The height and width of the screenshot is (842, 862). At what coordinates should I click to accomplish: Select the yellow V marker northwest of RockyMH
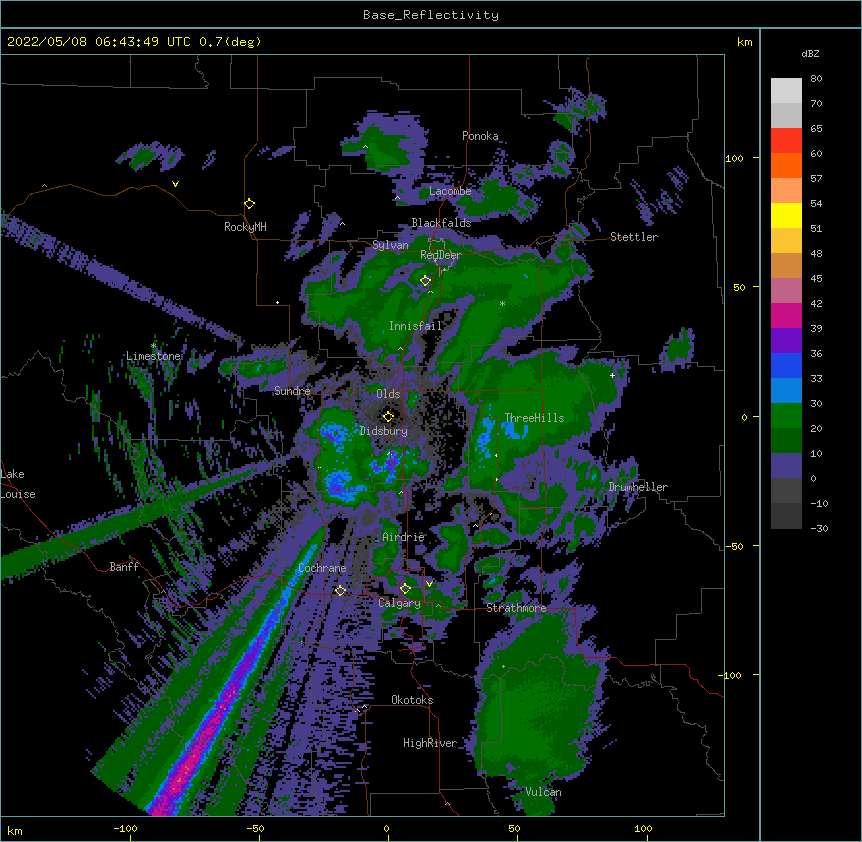pos(175,184)
